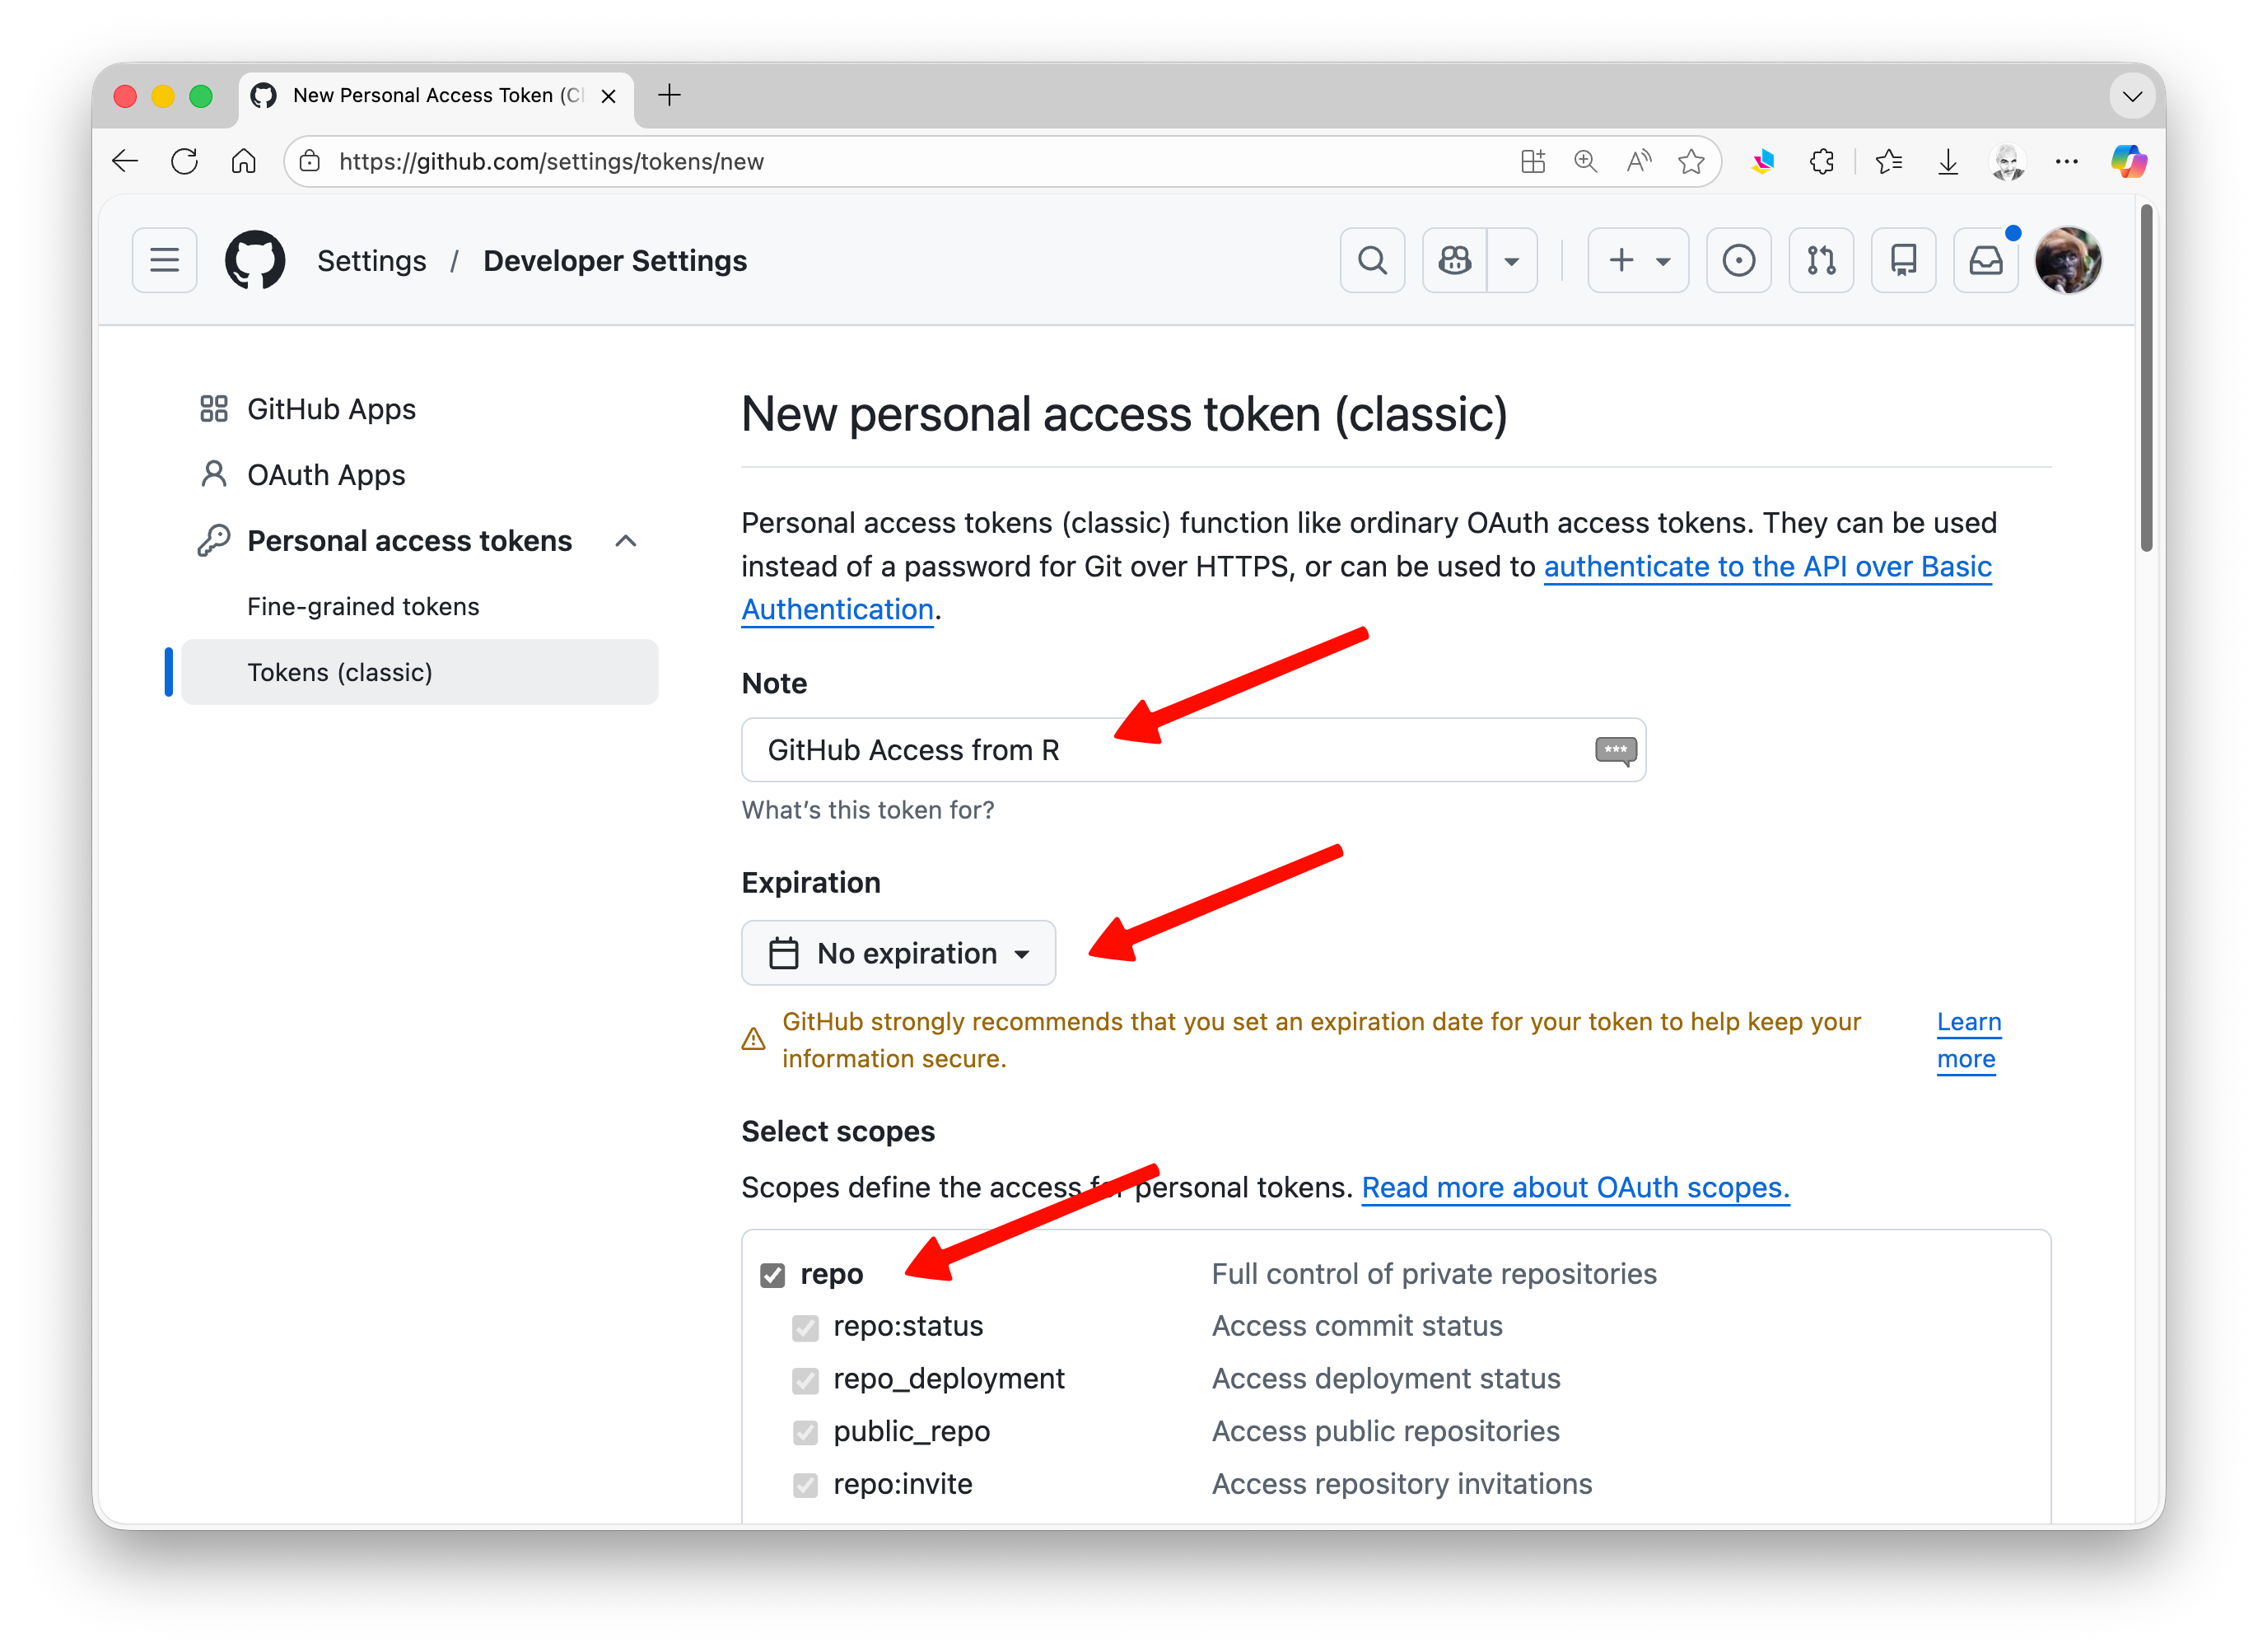Open the No expiration dropdown
This screenshot has width=2258, height=1652.
point(898,953)
